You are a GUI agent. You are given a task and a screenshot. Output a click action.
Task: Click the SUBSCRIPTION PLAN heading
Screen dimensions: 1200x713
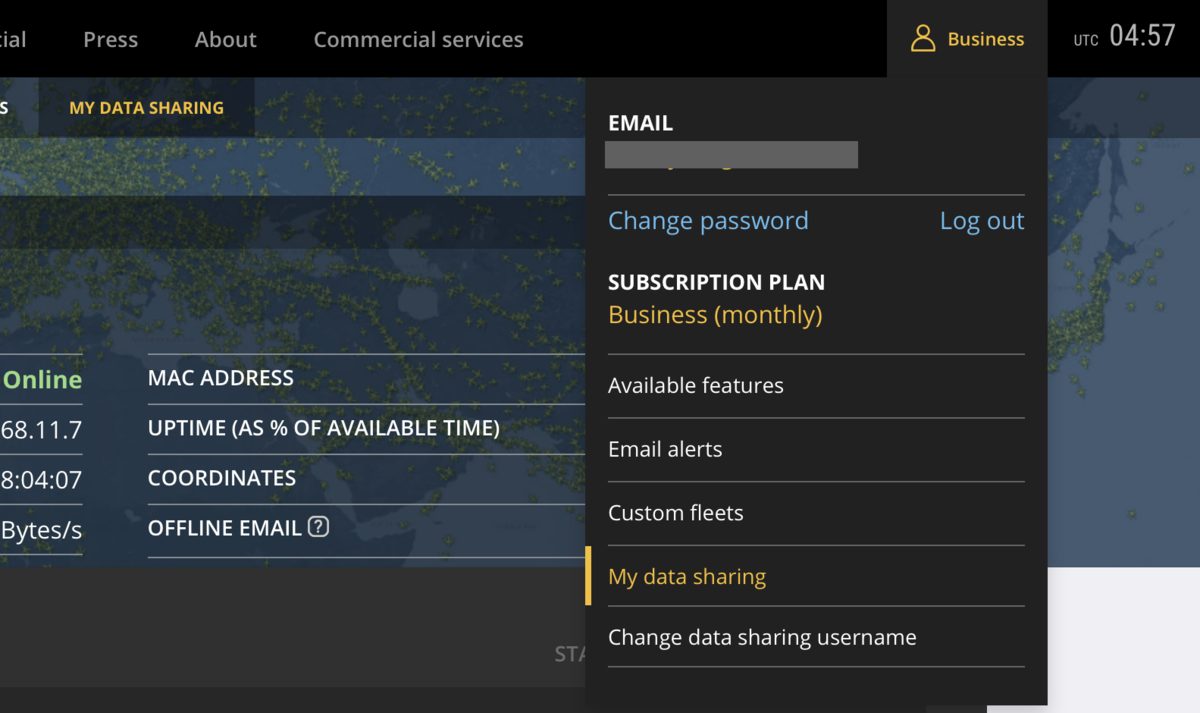[x=717, y=282]
